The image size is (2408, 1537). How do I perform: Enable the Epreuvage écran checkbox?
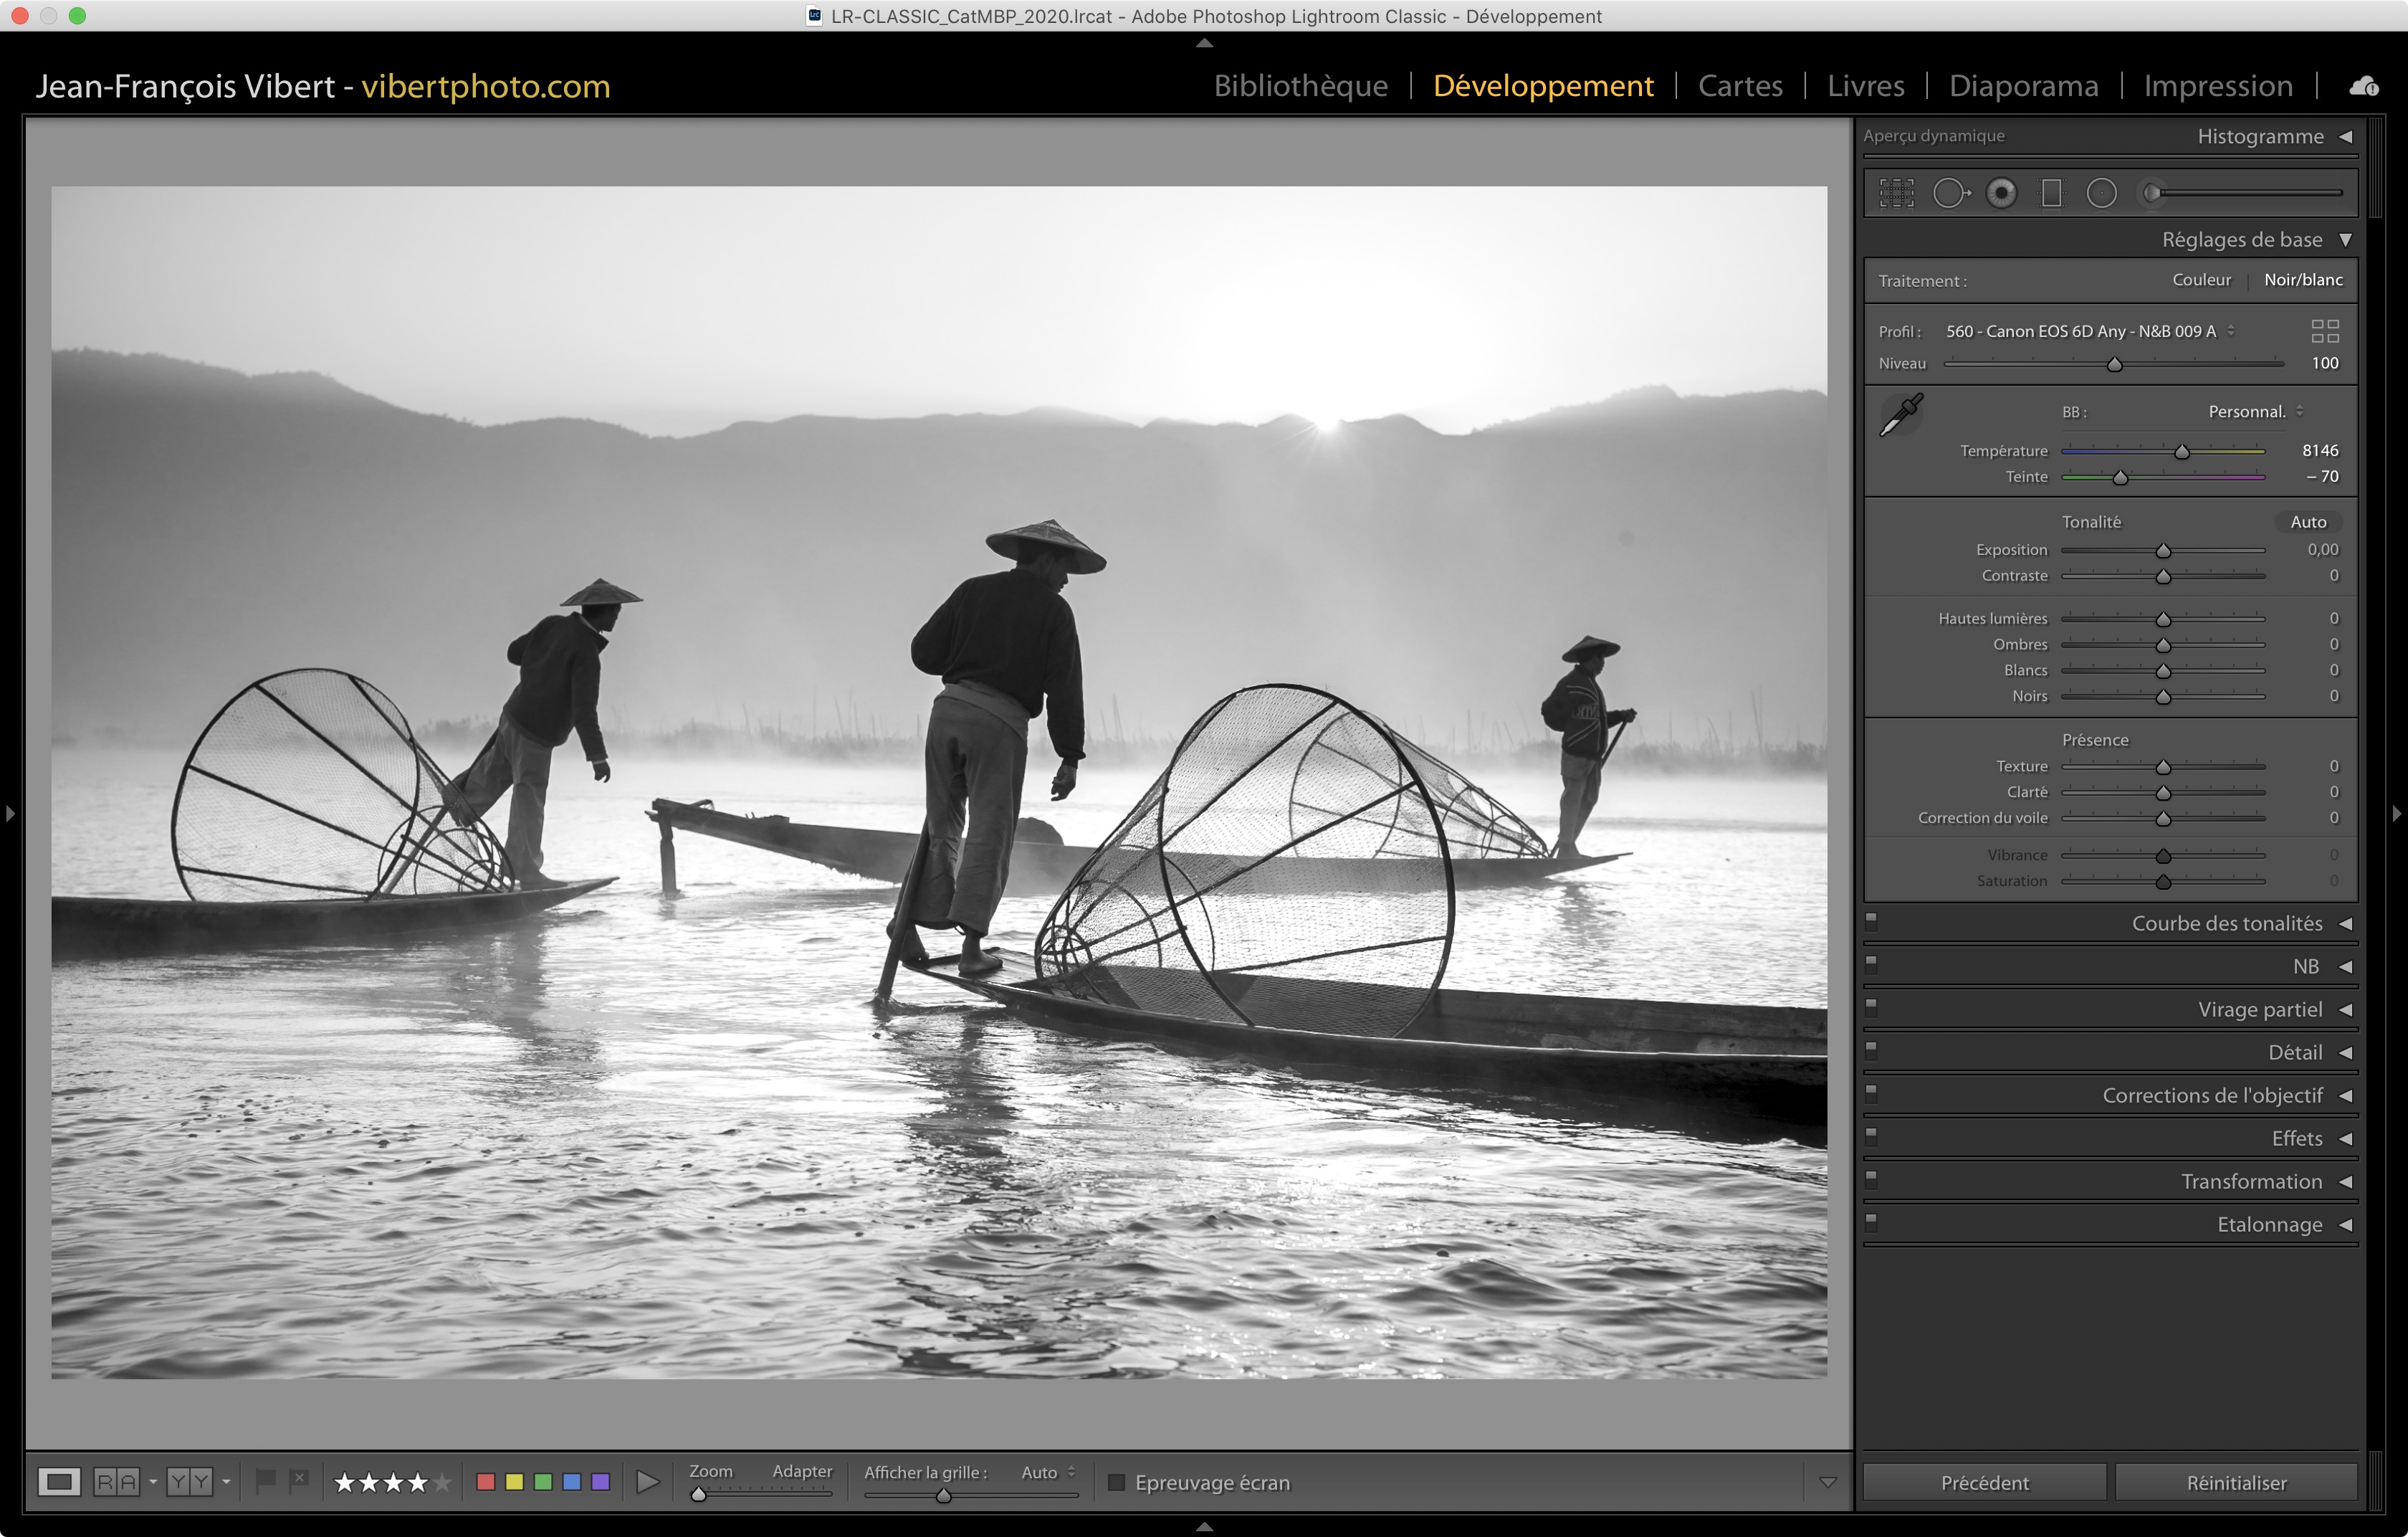(1117, 1482)
